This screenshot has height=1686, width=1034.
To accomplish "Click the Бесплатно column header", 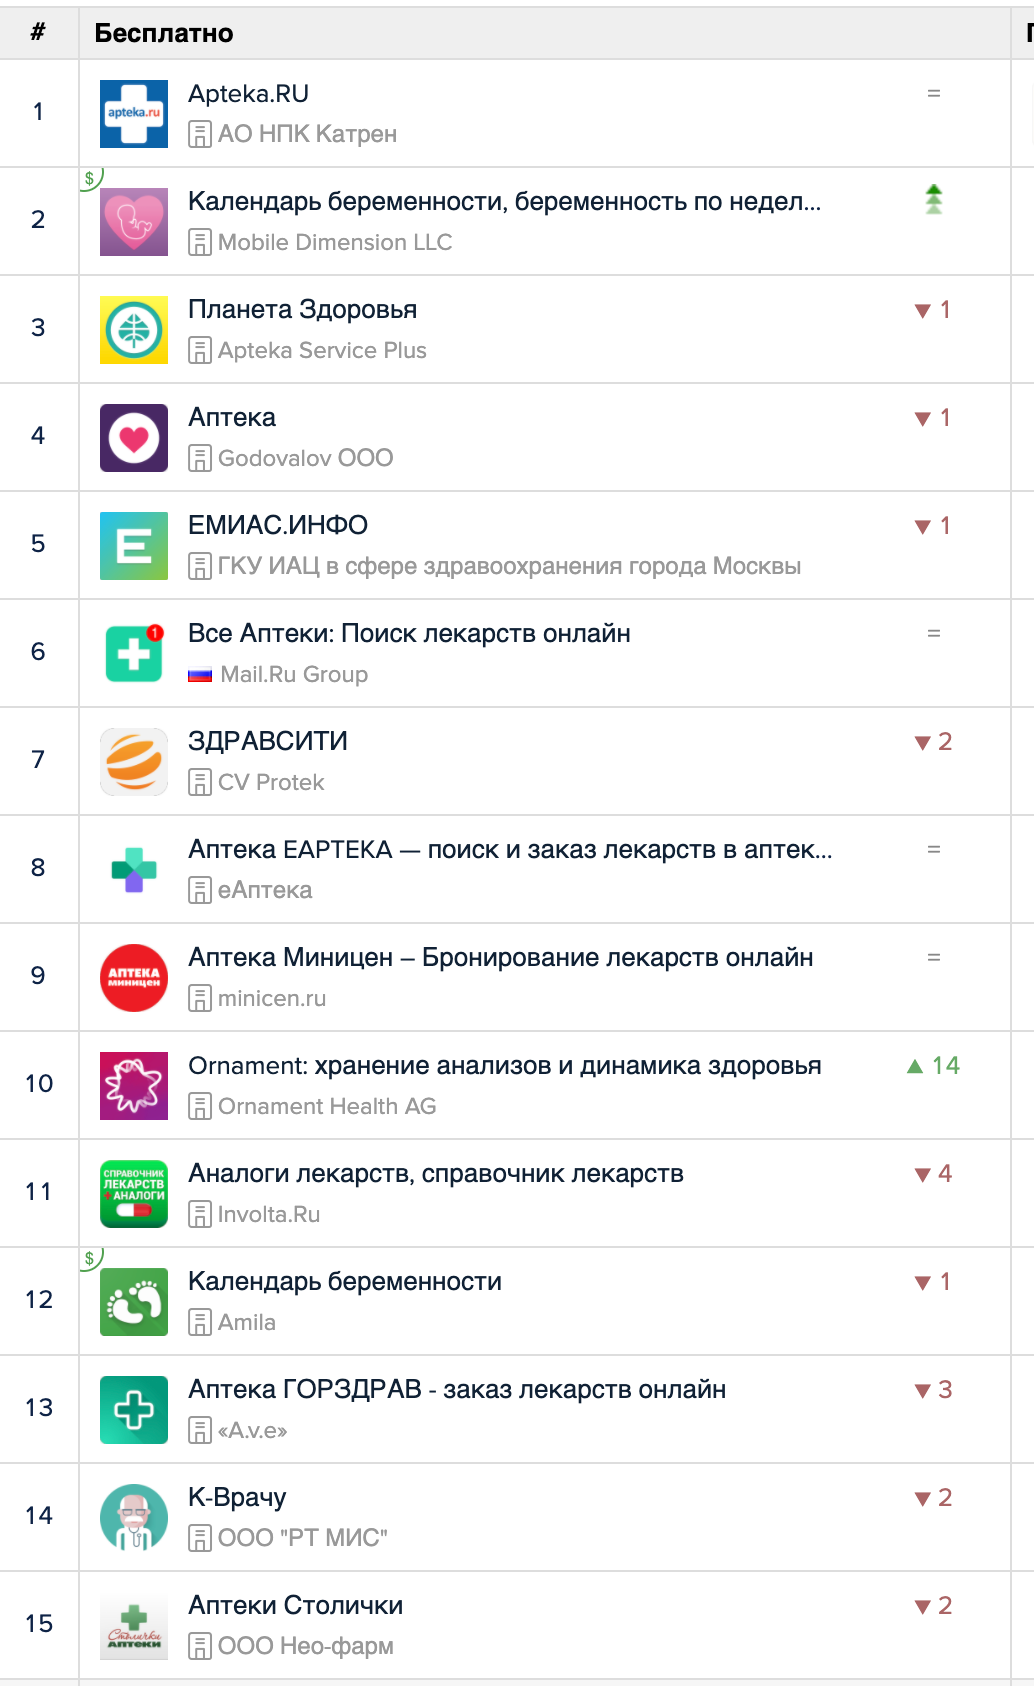I will tap(164, 33).
